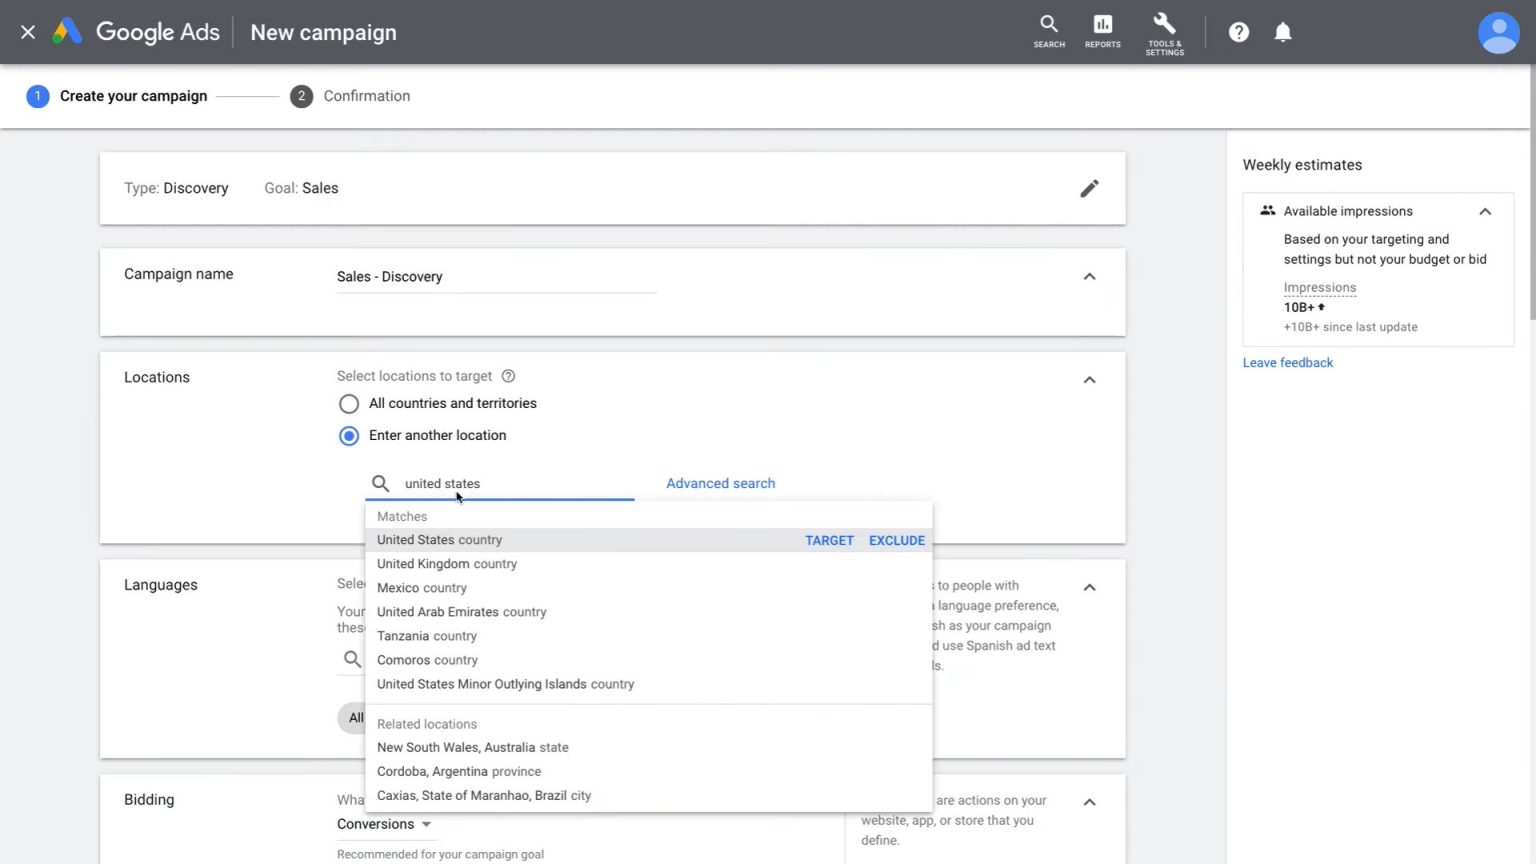Open the Search icon in top toolbar
This screenshot has height=864, width=1536.
1048,31
